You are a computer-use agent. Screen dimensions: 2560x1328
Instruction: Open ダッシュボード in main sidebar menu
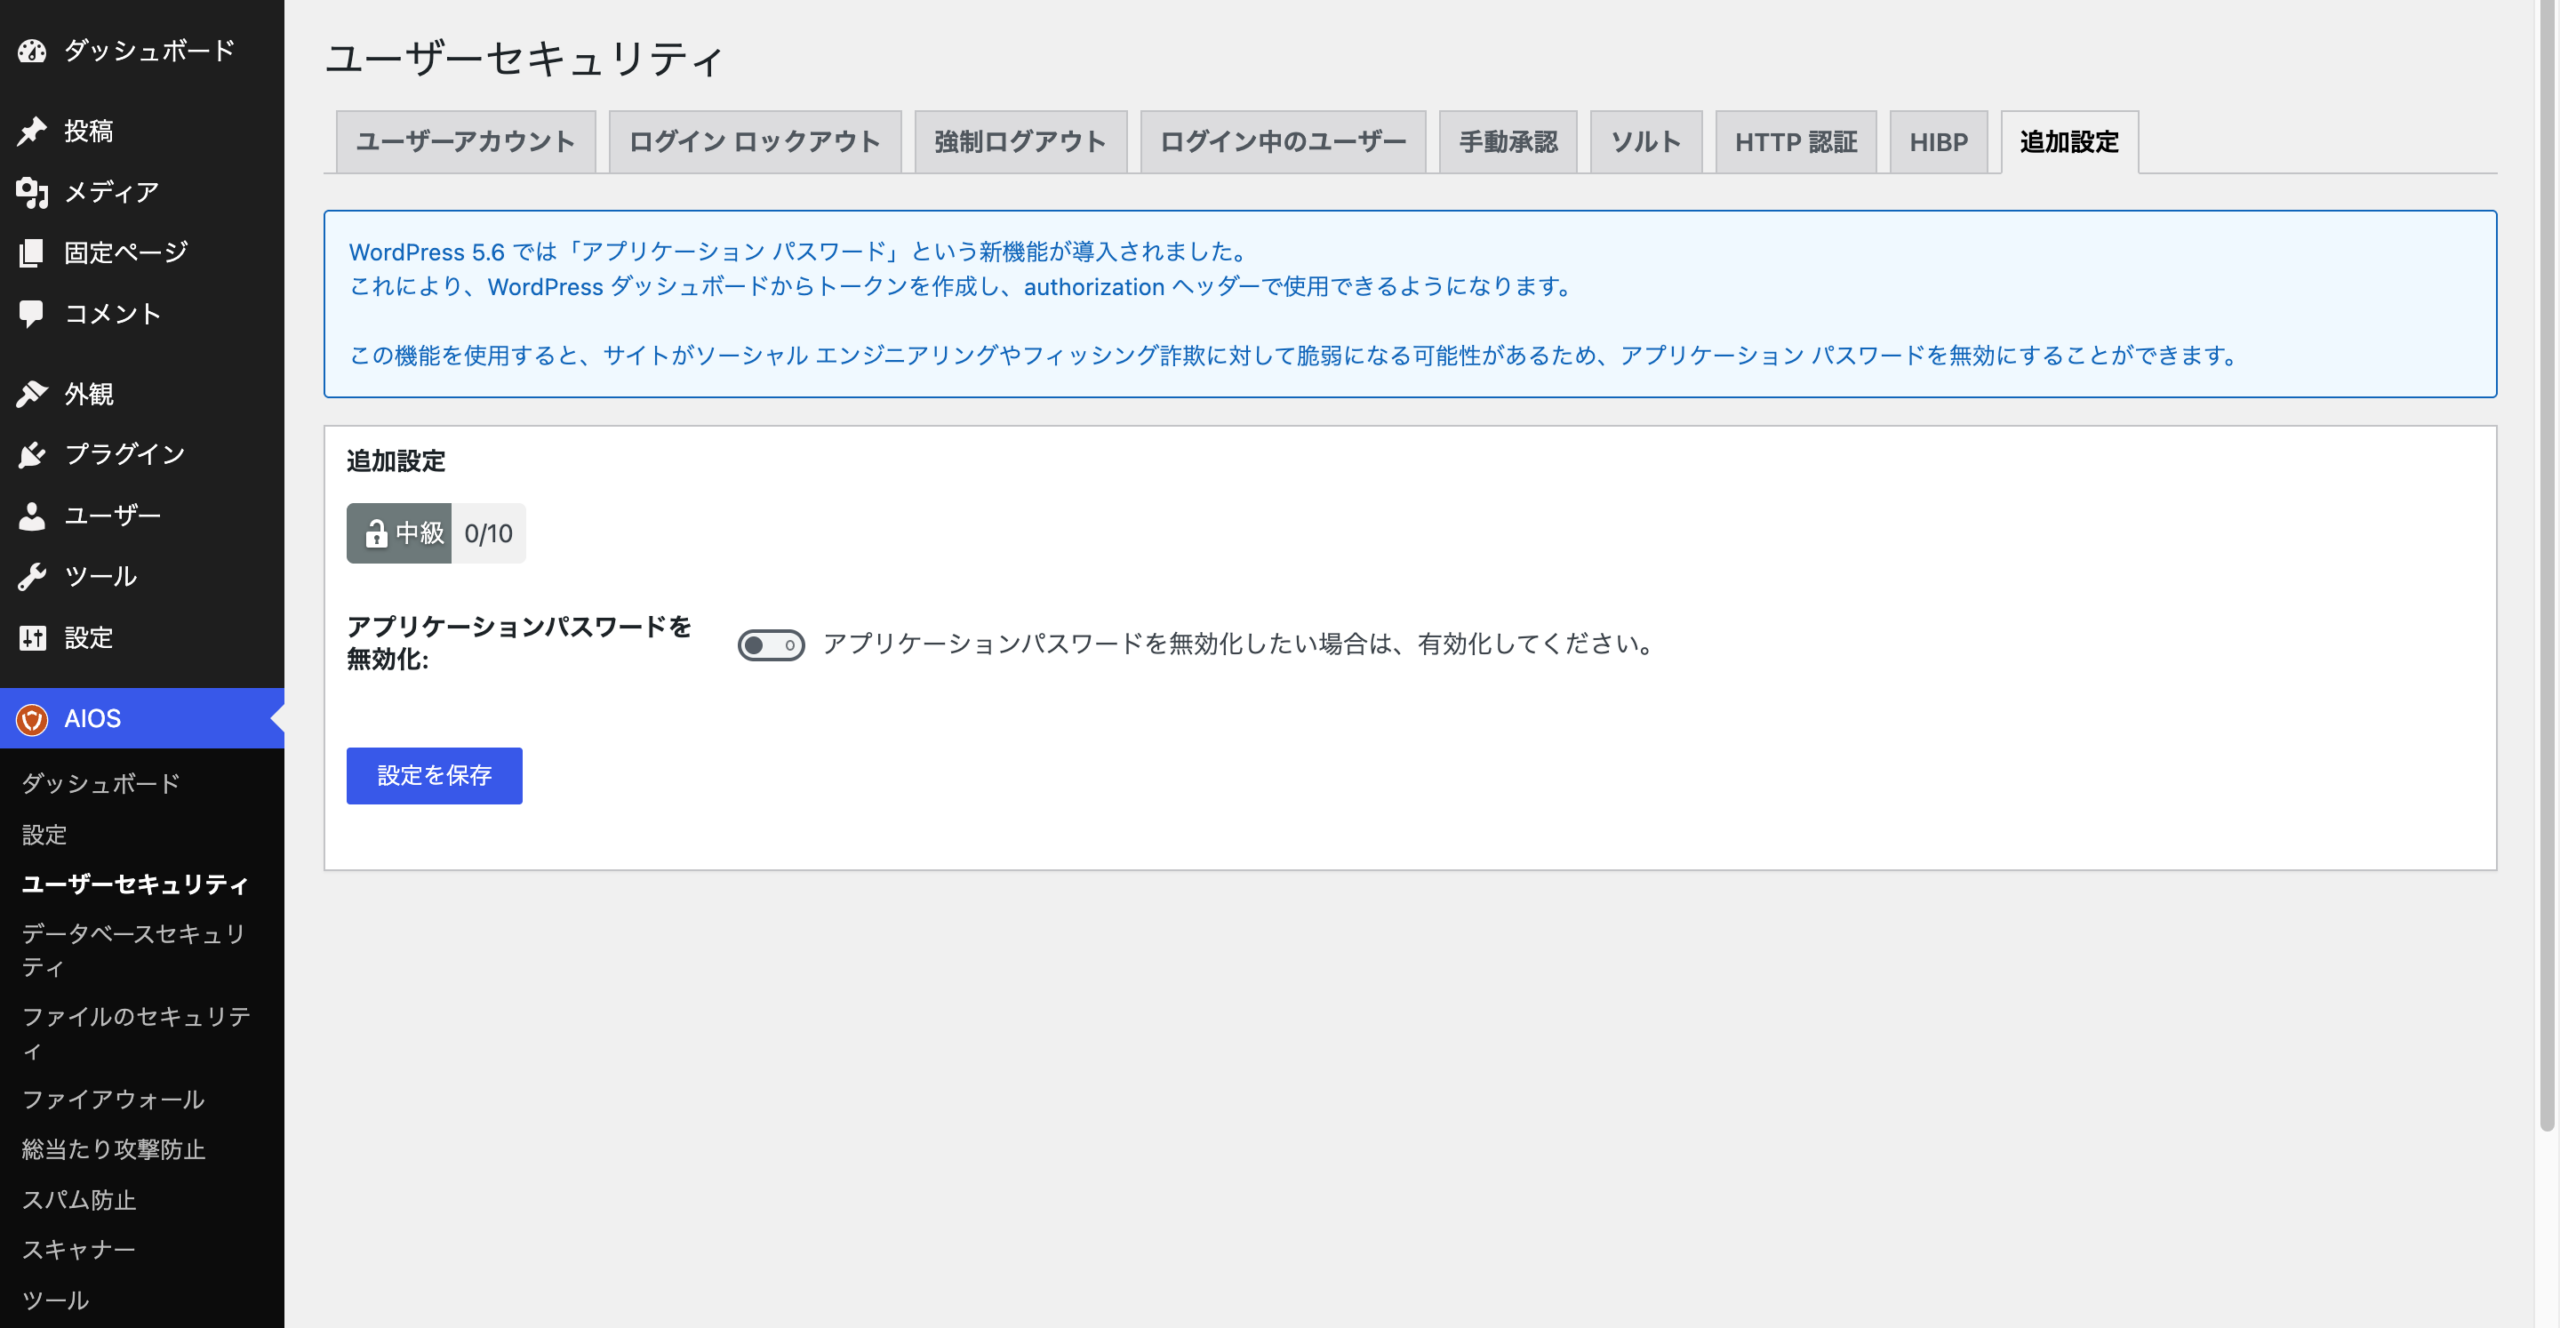142,50
